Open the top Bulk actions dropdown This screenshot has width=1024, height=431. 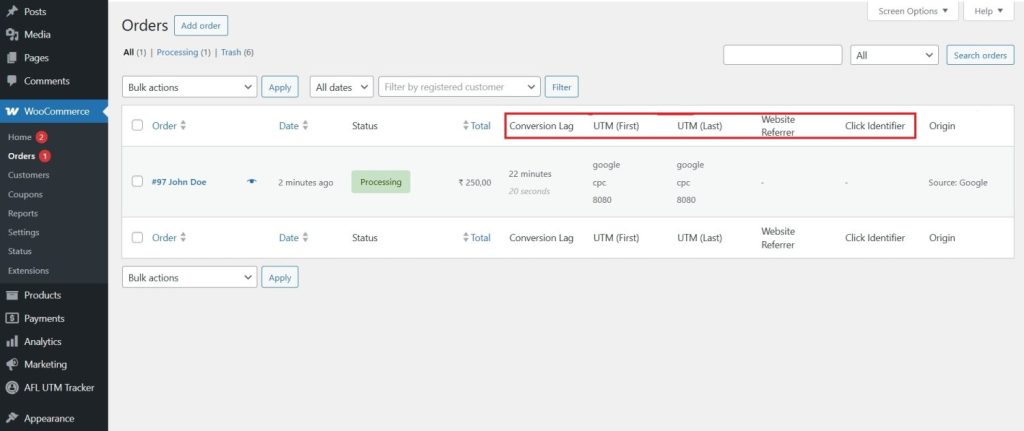[189, 87]
